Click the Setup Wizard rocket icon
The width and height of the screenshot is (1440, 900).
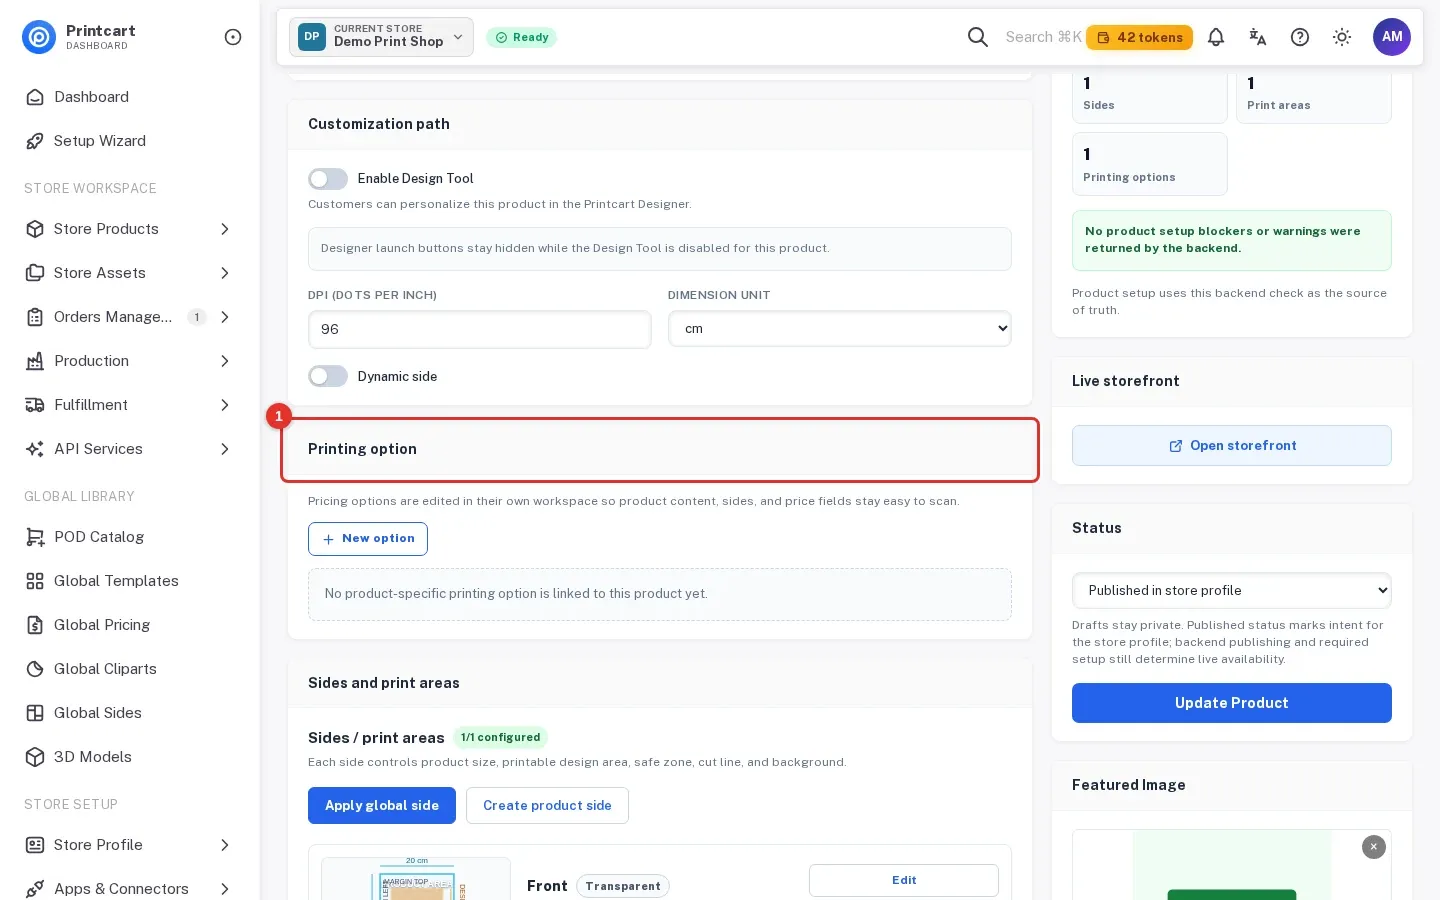tap(35, 141)
